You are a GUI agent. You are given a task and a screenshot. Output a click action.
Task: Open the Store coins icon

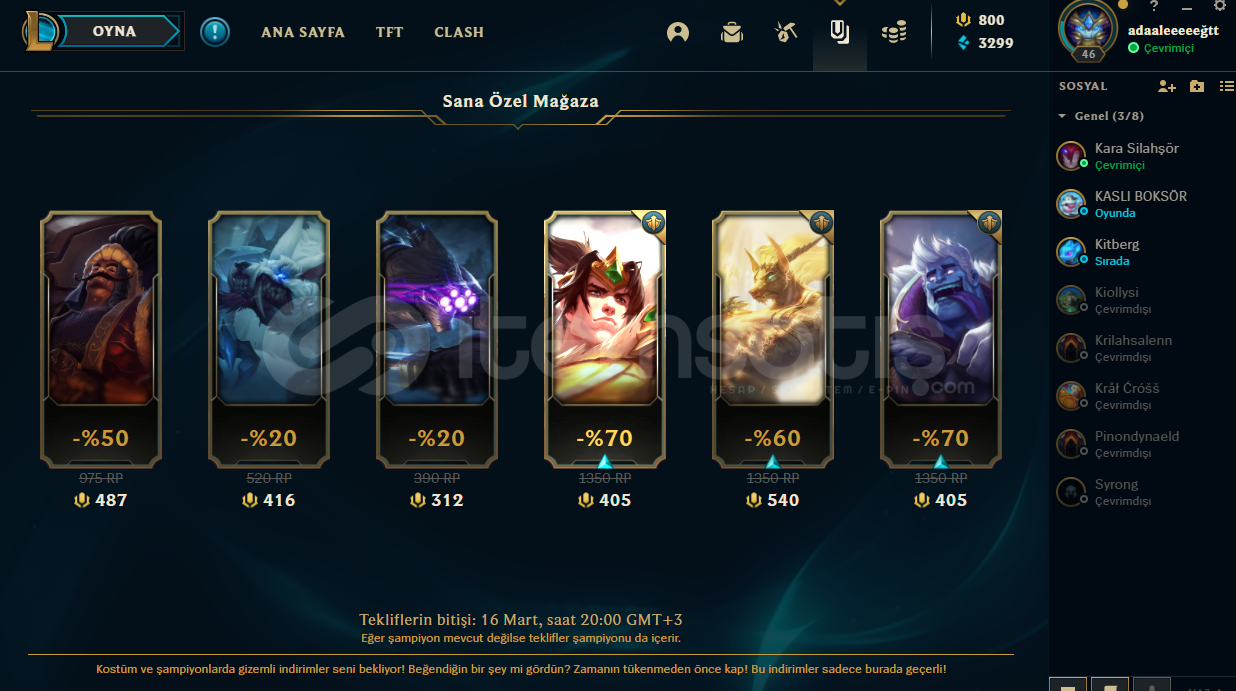pos(894,32)
